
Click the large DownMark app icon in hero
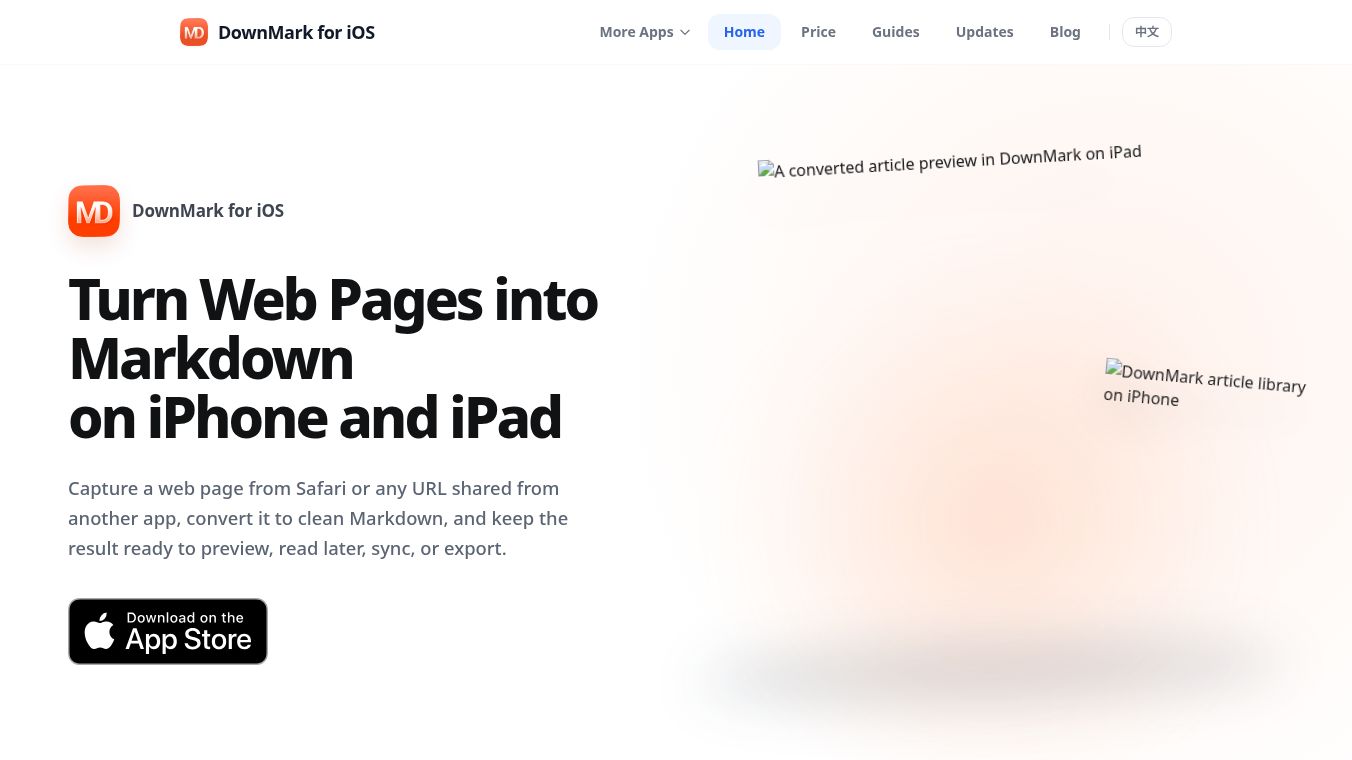pyautogui.click(x=94, y=211)
